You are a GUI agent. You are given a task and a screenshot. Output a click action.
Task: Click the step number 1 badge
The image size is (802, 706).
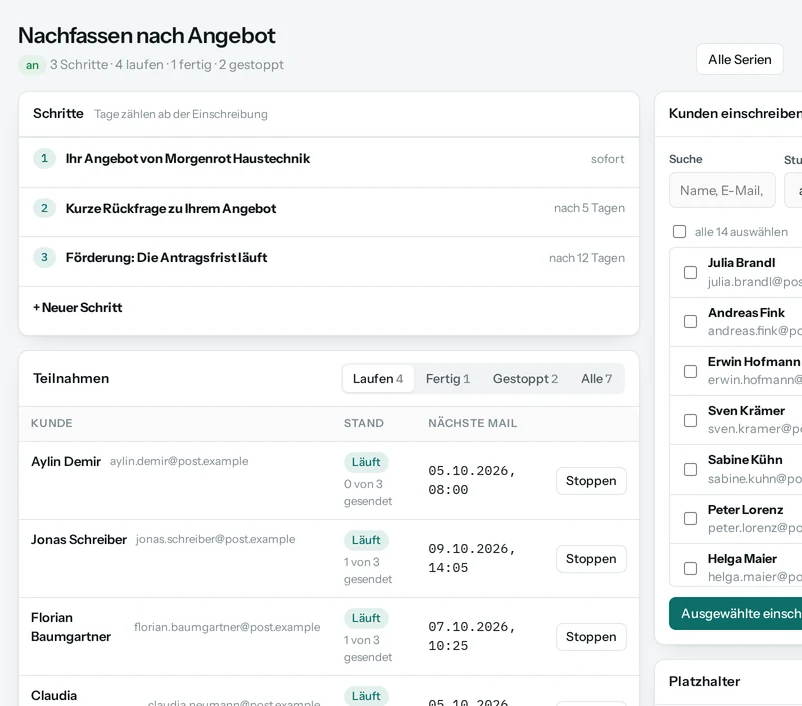[44, 159]
